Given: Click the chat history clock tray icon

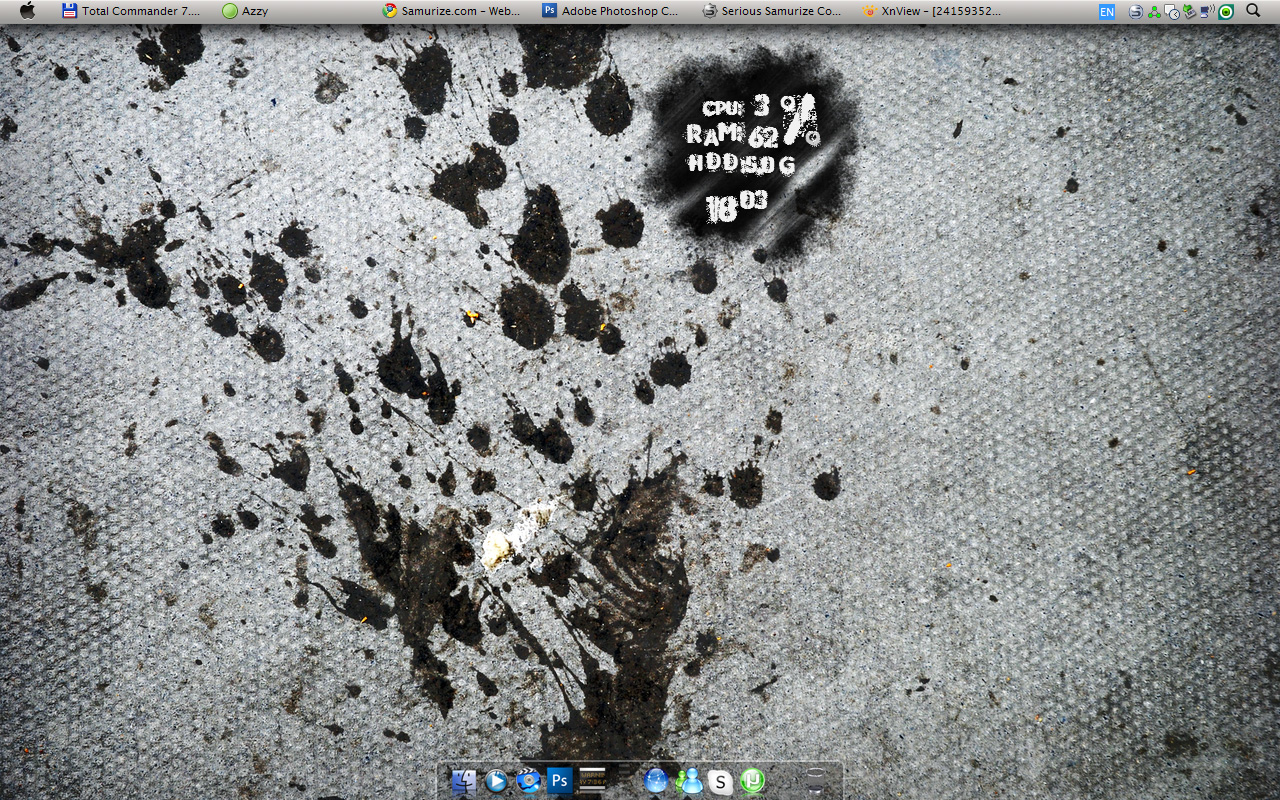Looking at the screenshot, I should (1171, 12).
